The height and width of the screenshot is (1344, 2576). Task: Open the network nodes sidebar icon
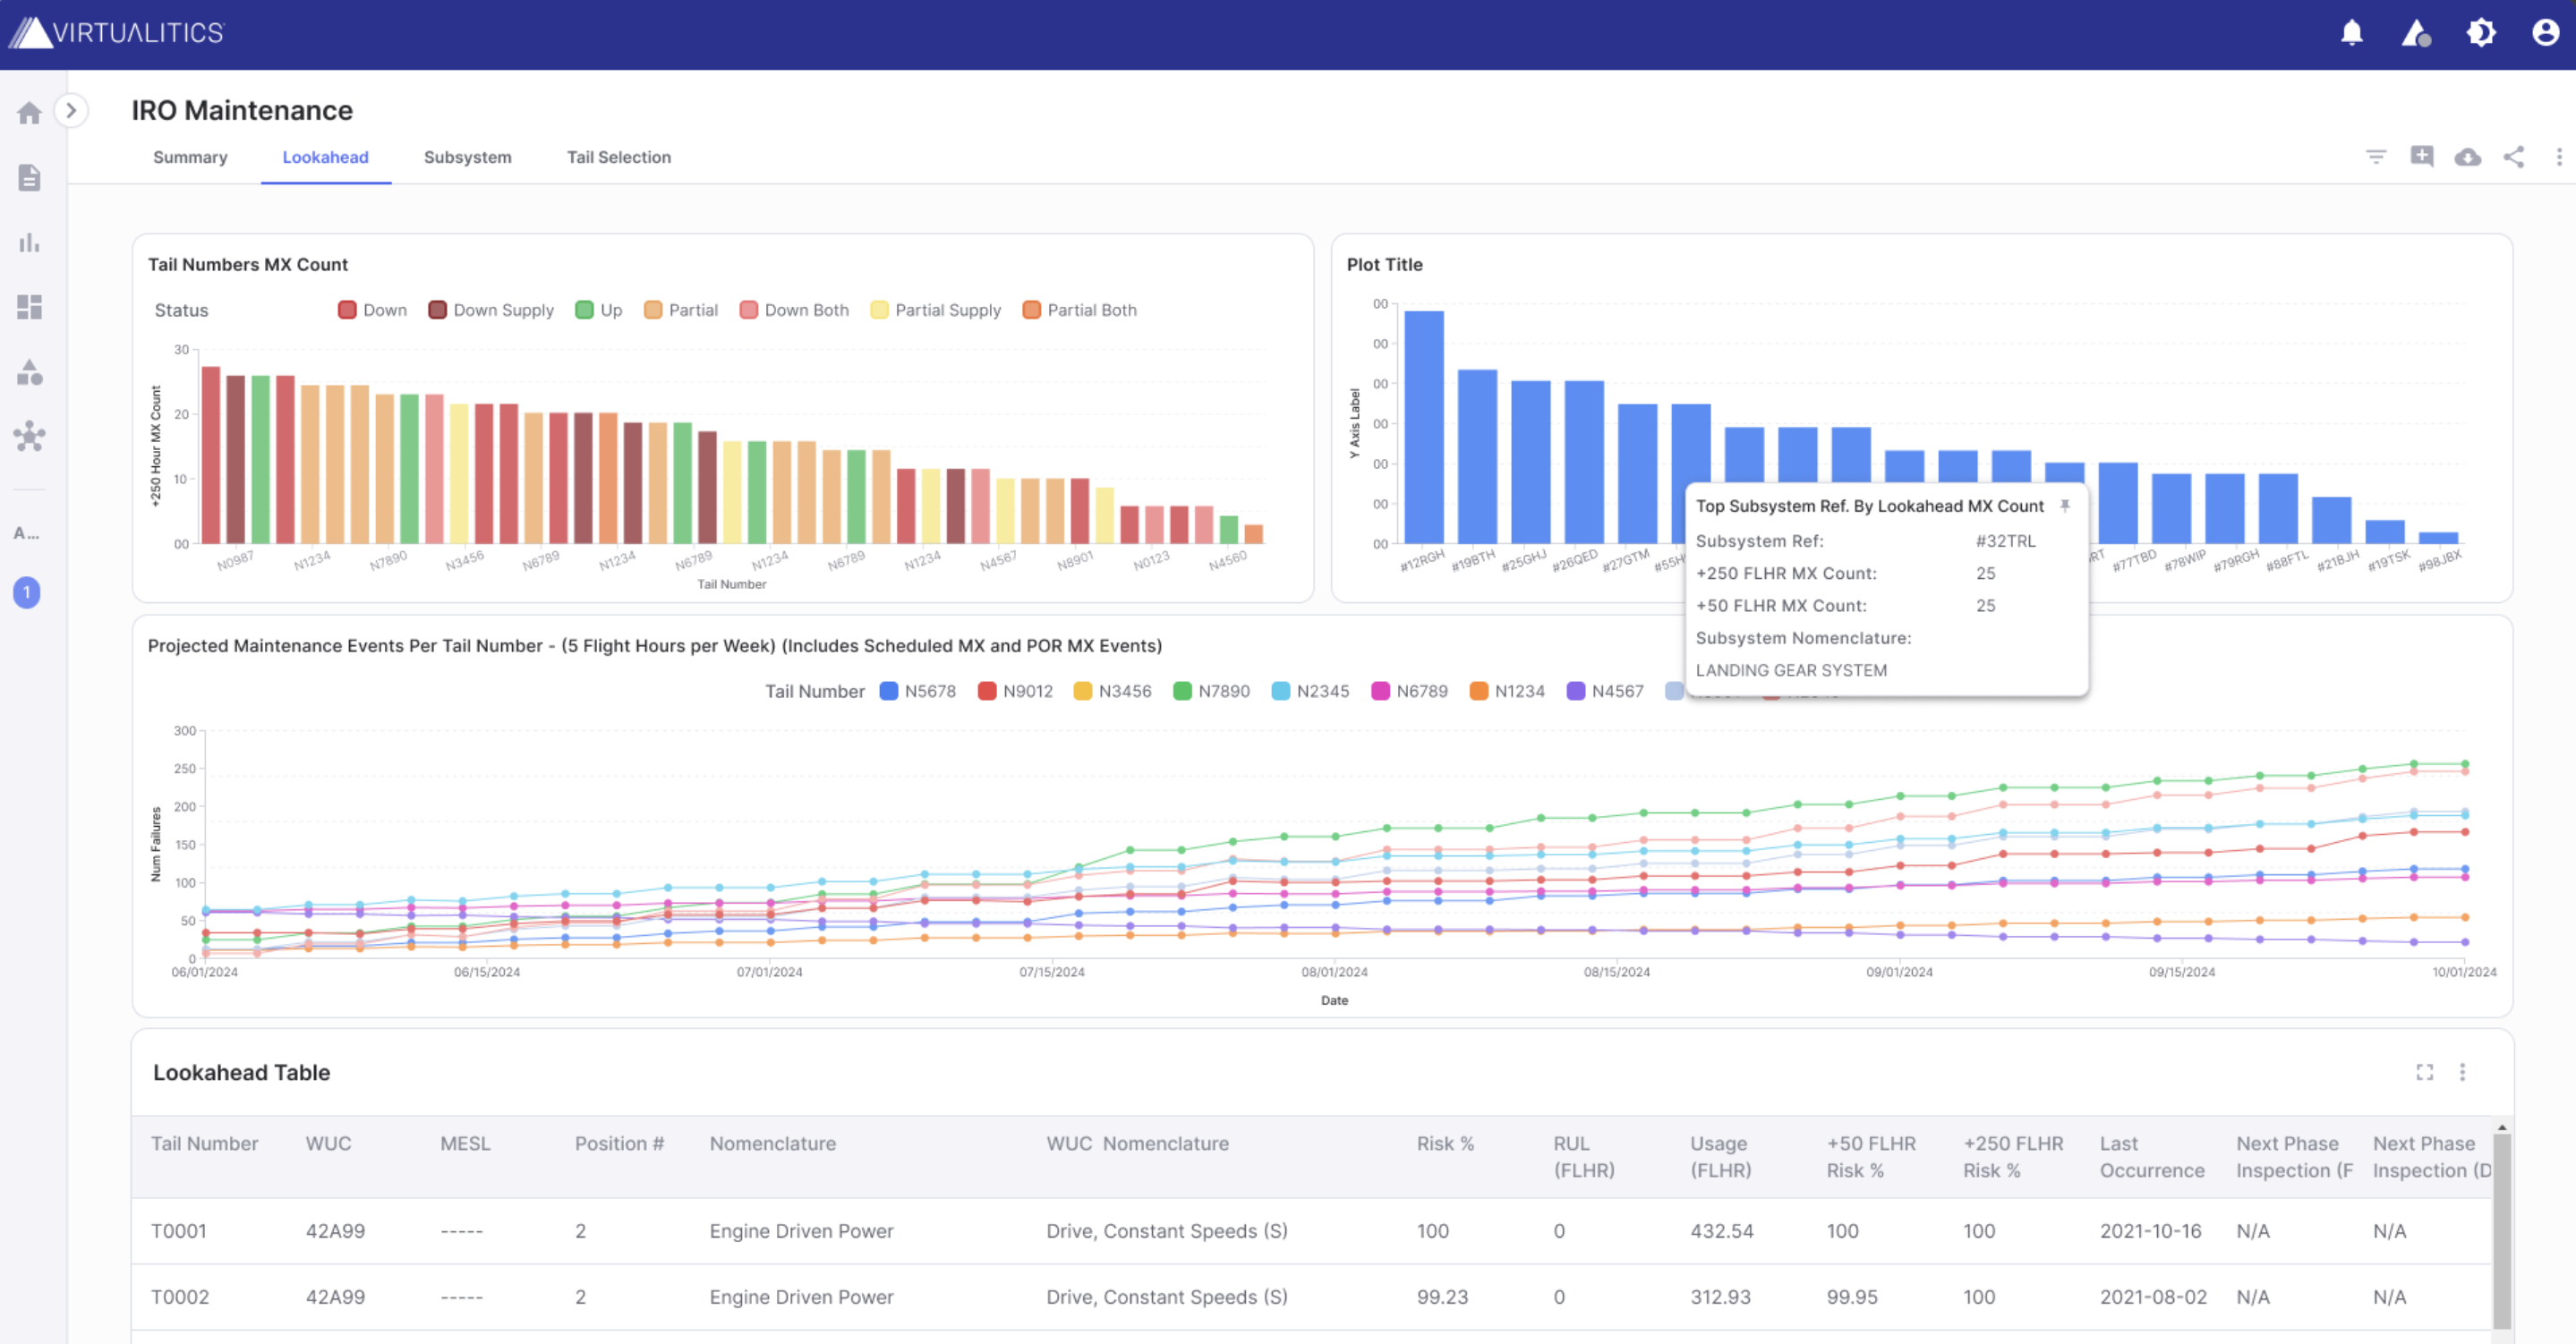coord(29,436)
